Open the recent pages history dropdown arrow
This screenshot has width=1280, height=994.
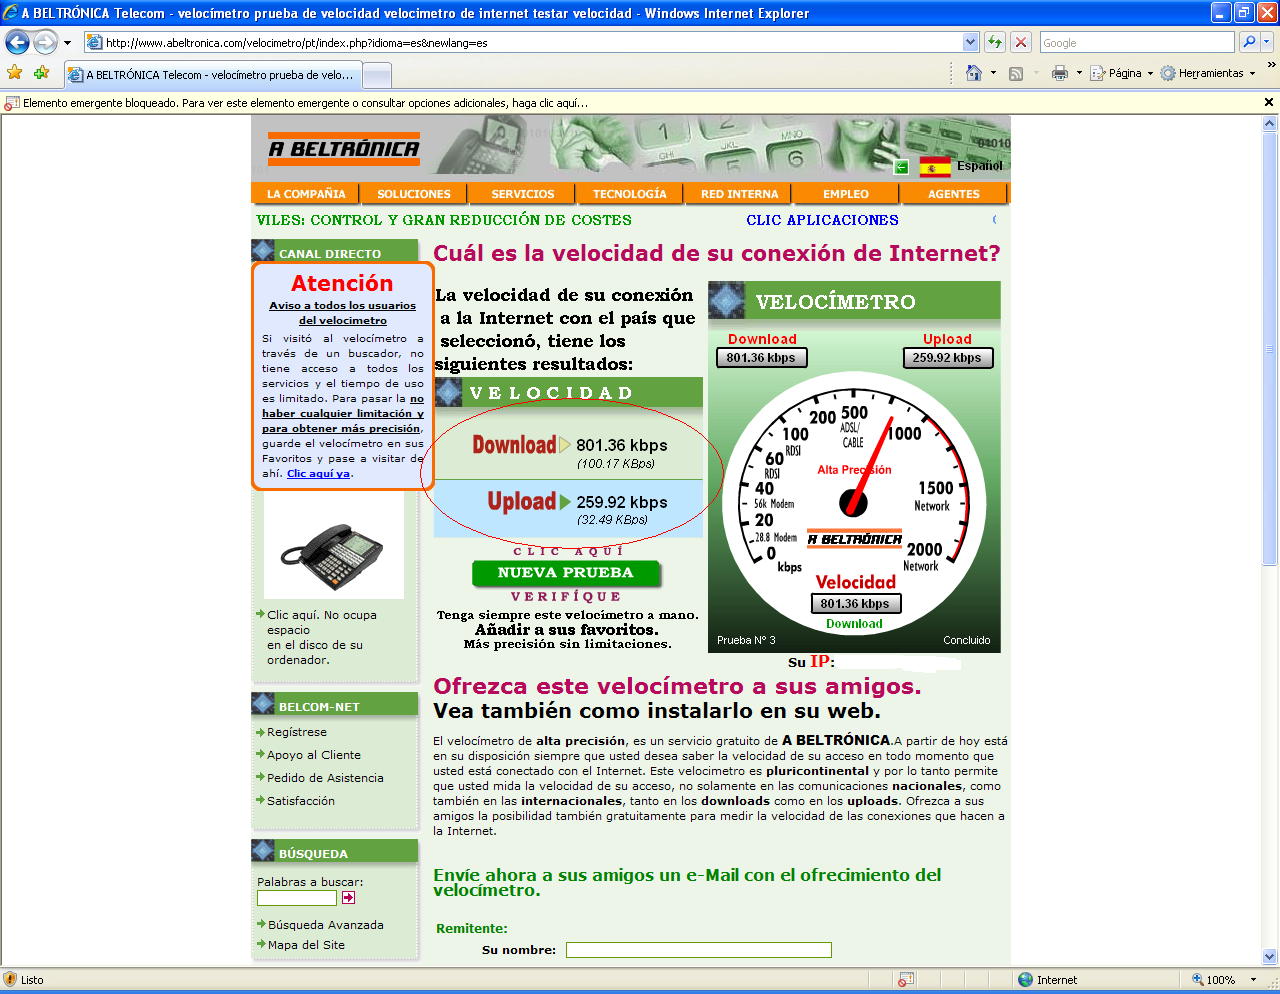pyautogui.click(x=67, y=43)
